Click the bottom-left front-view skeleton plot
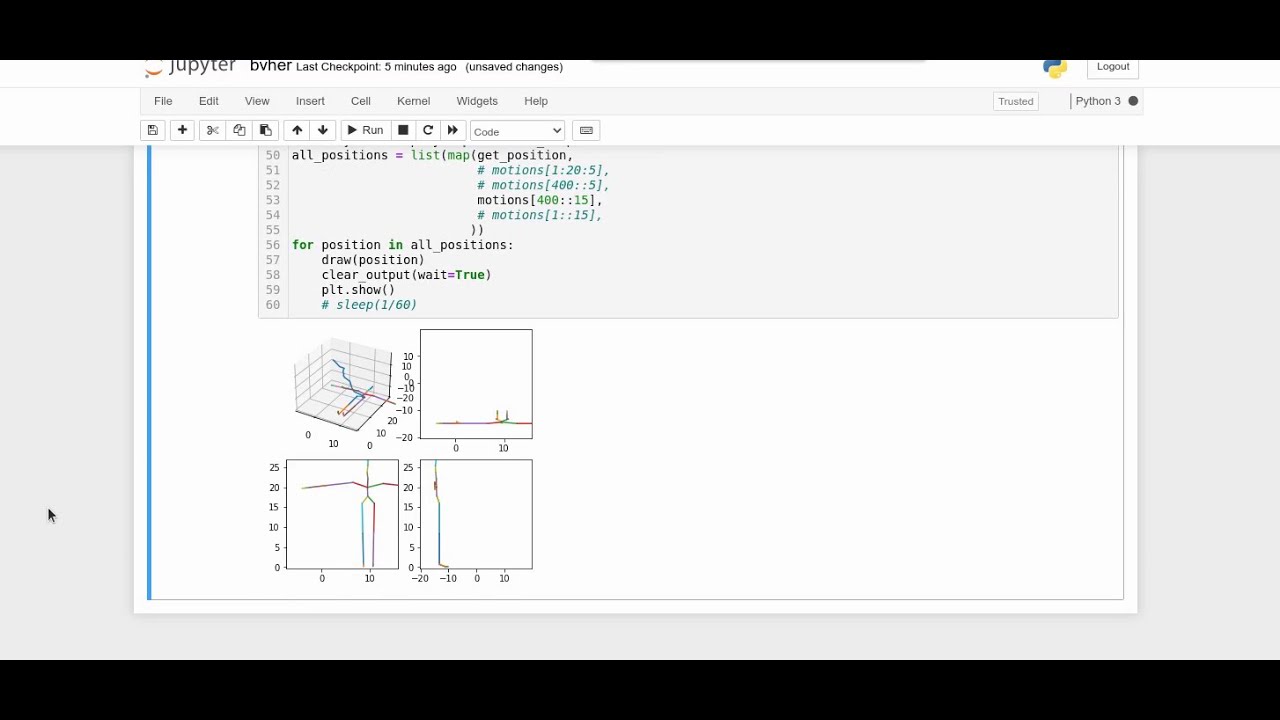Viewport: 1280px width, 720px height. [x=342, y=514]
